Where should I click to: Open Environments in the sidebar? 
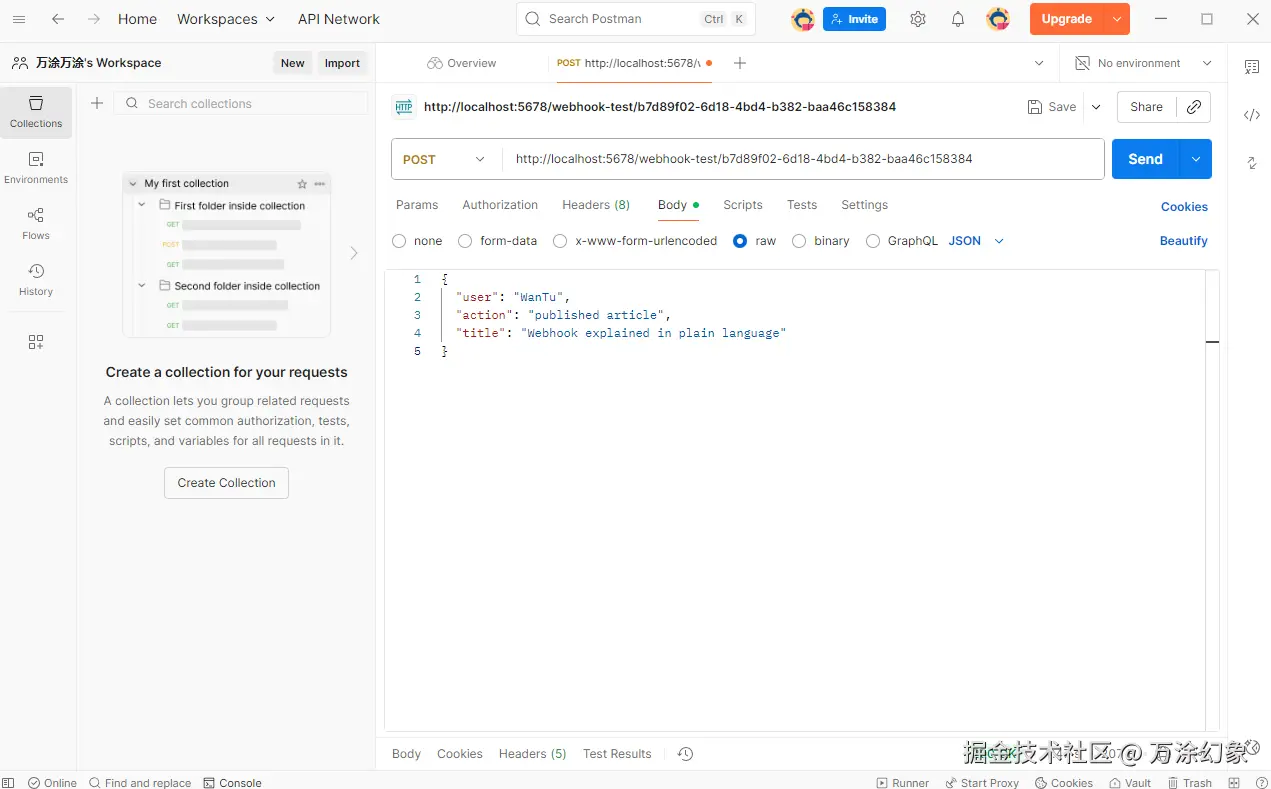pyautogui.click(x=36, y=168)
